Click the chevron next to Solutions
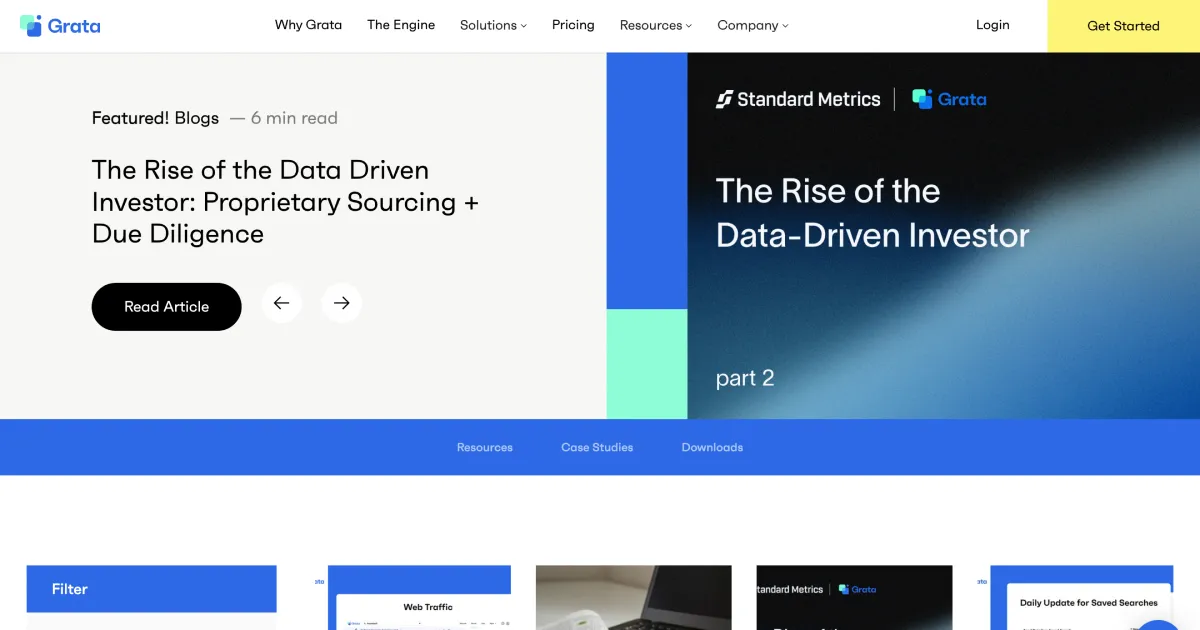Viewport: 1200px width, 630px height. (x=524, y=25)
